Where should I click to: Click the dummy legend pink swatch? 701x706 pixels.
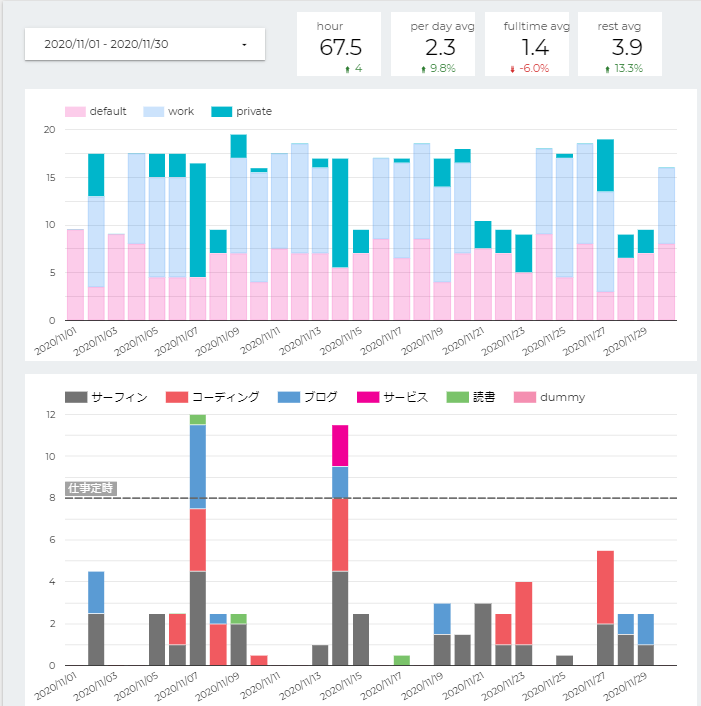525,397
